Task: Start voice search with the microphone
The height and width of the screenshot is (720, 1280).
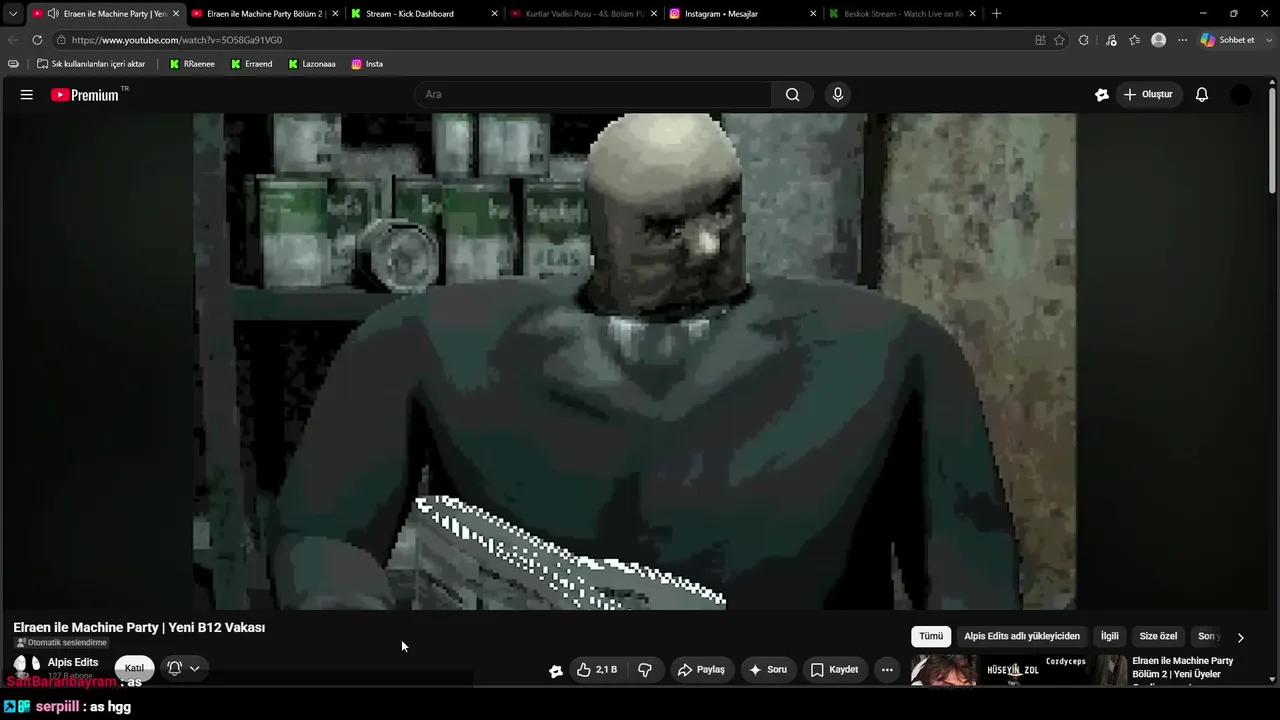Action: coord(838,95)
